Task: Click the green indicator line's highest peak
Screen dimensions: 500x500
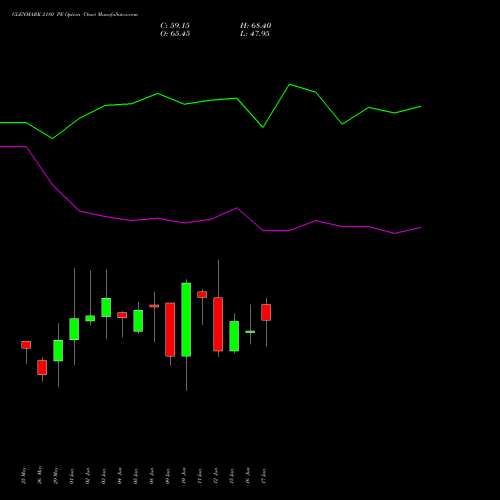Action: pyautogui.click(x=289, y=84)
